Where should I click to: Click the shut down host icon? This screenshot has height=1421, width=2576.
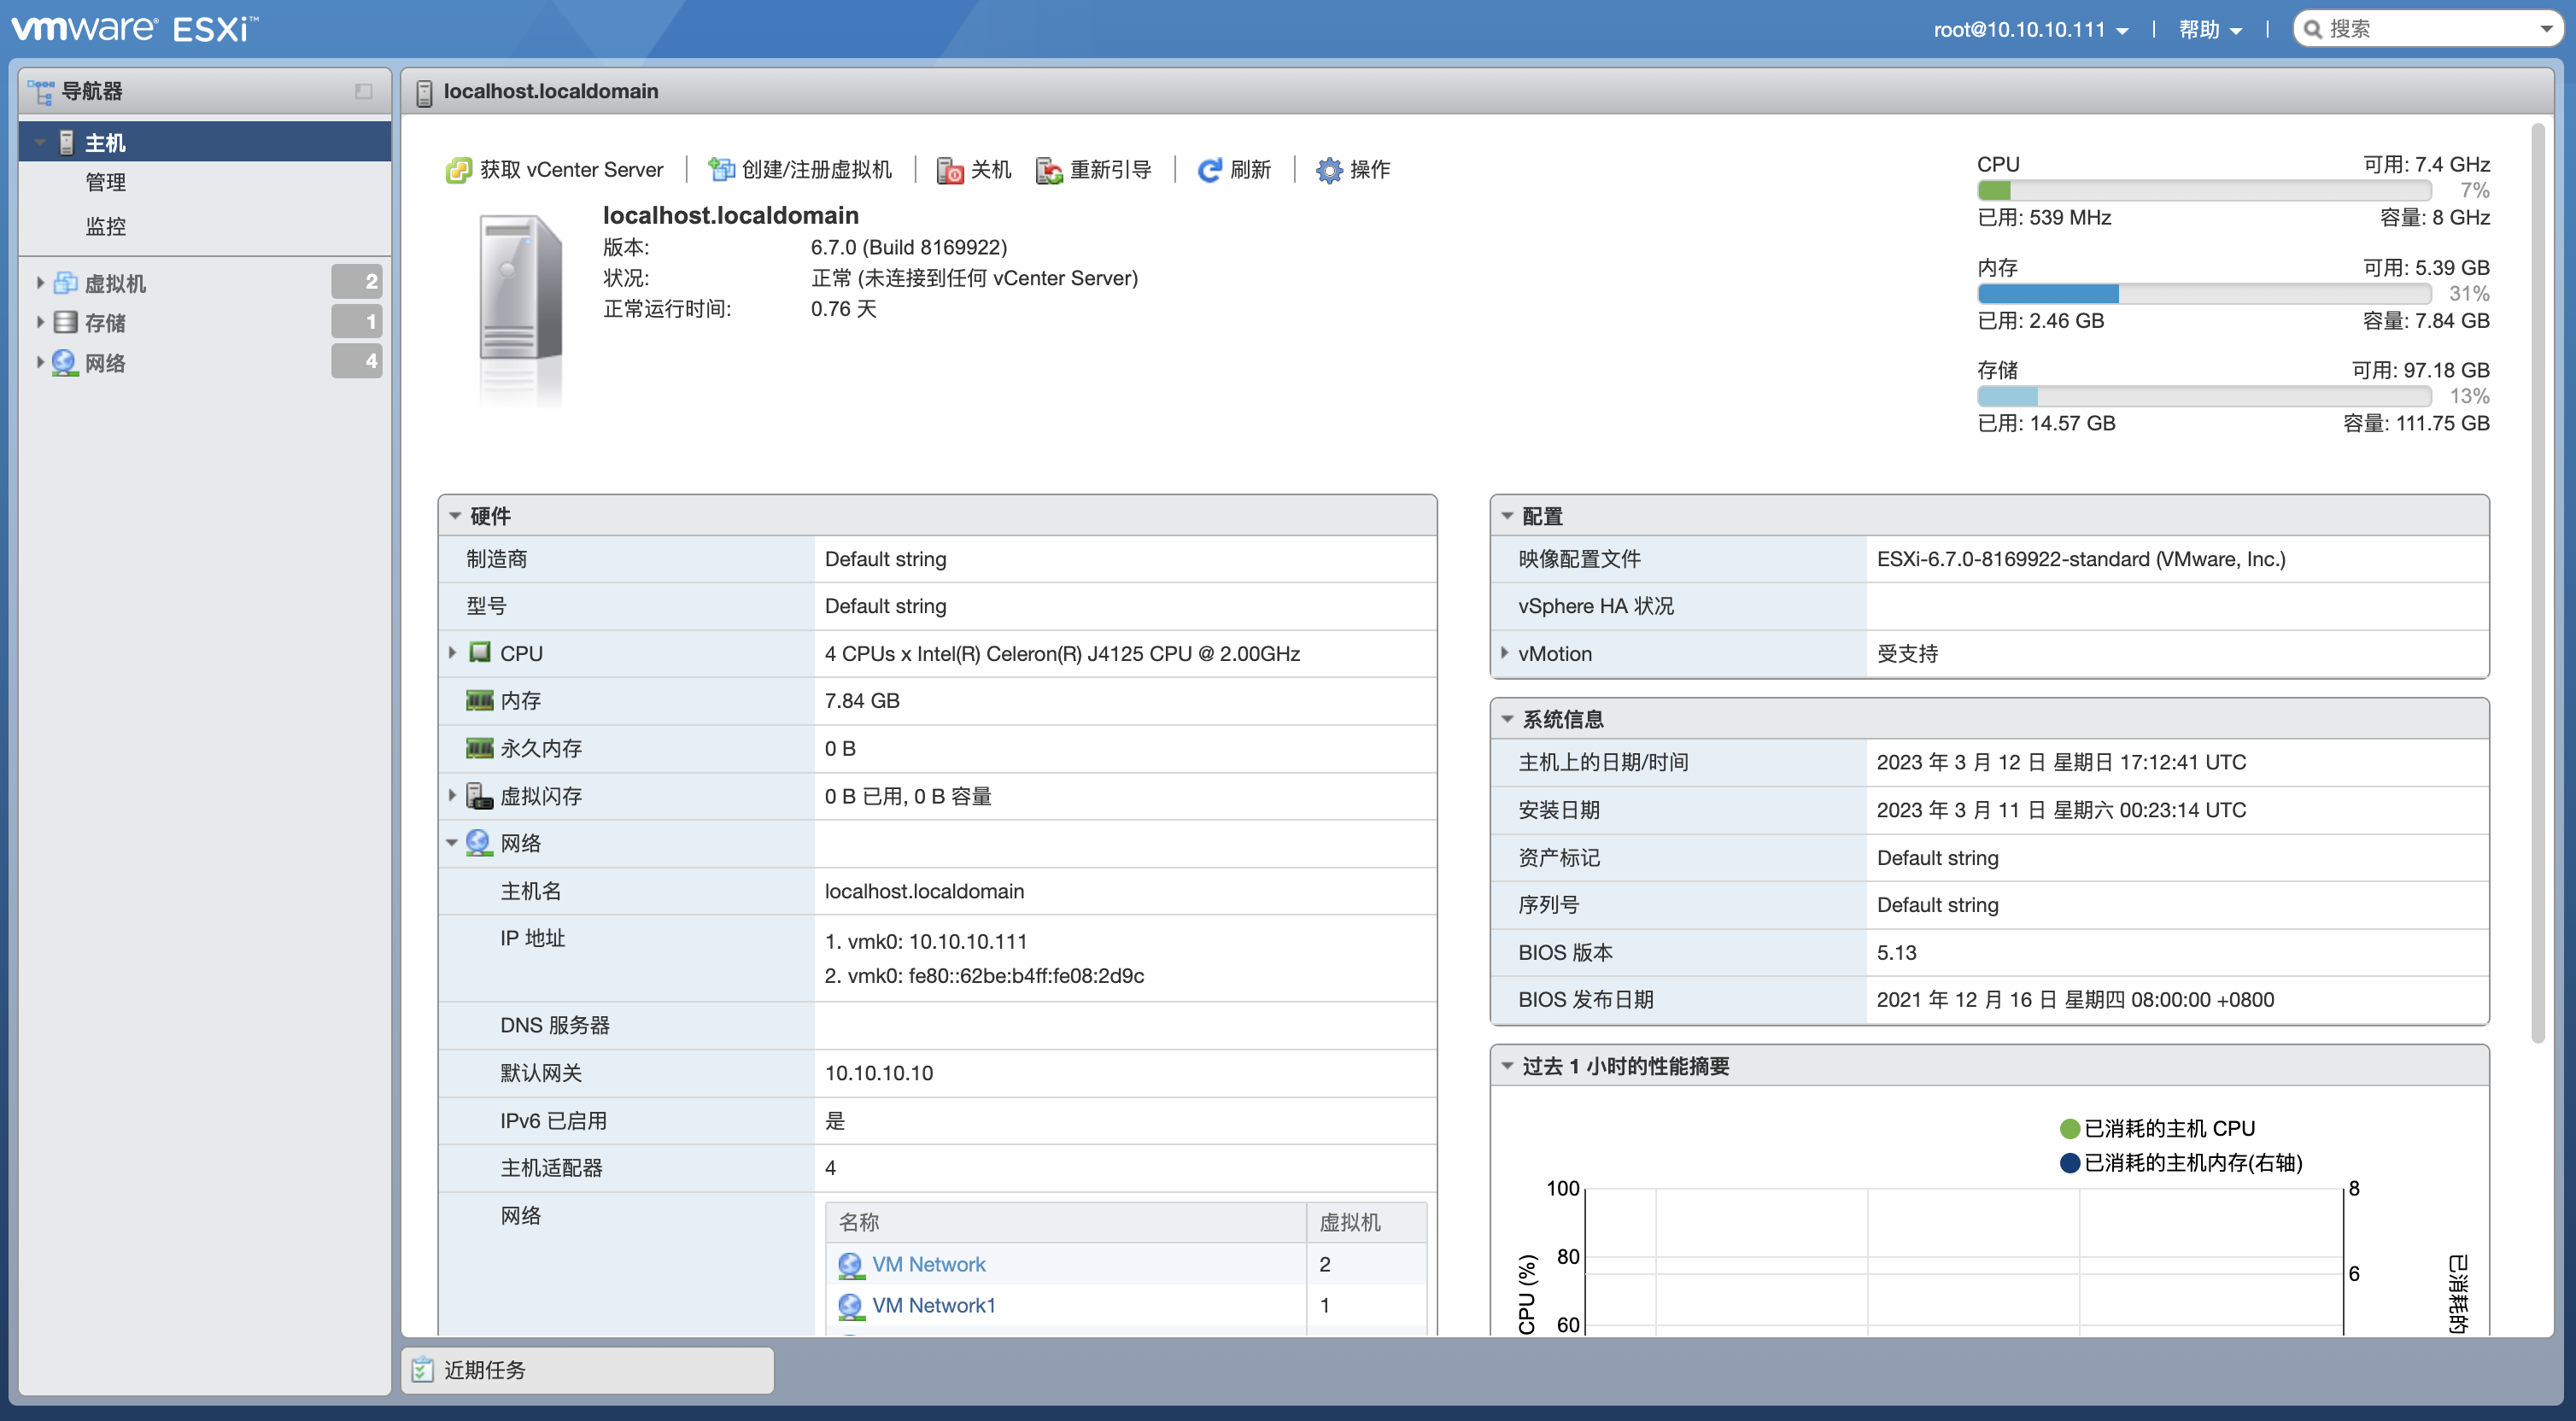pos(949,170)
